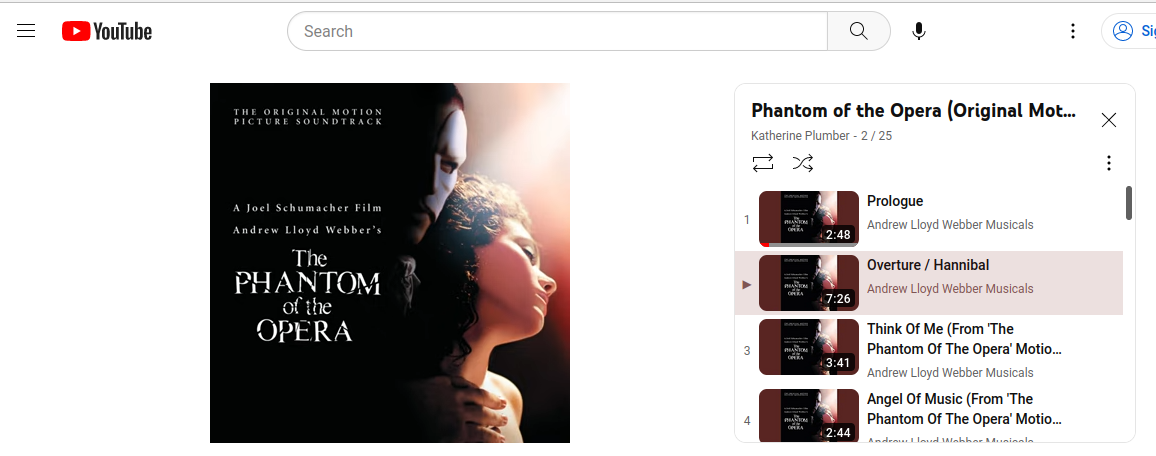Play Think Of Me track
The image size is (1156, 456).
coord(929,349)
